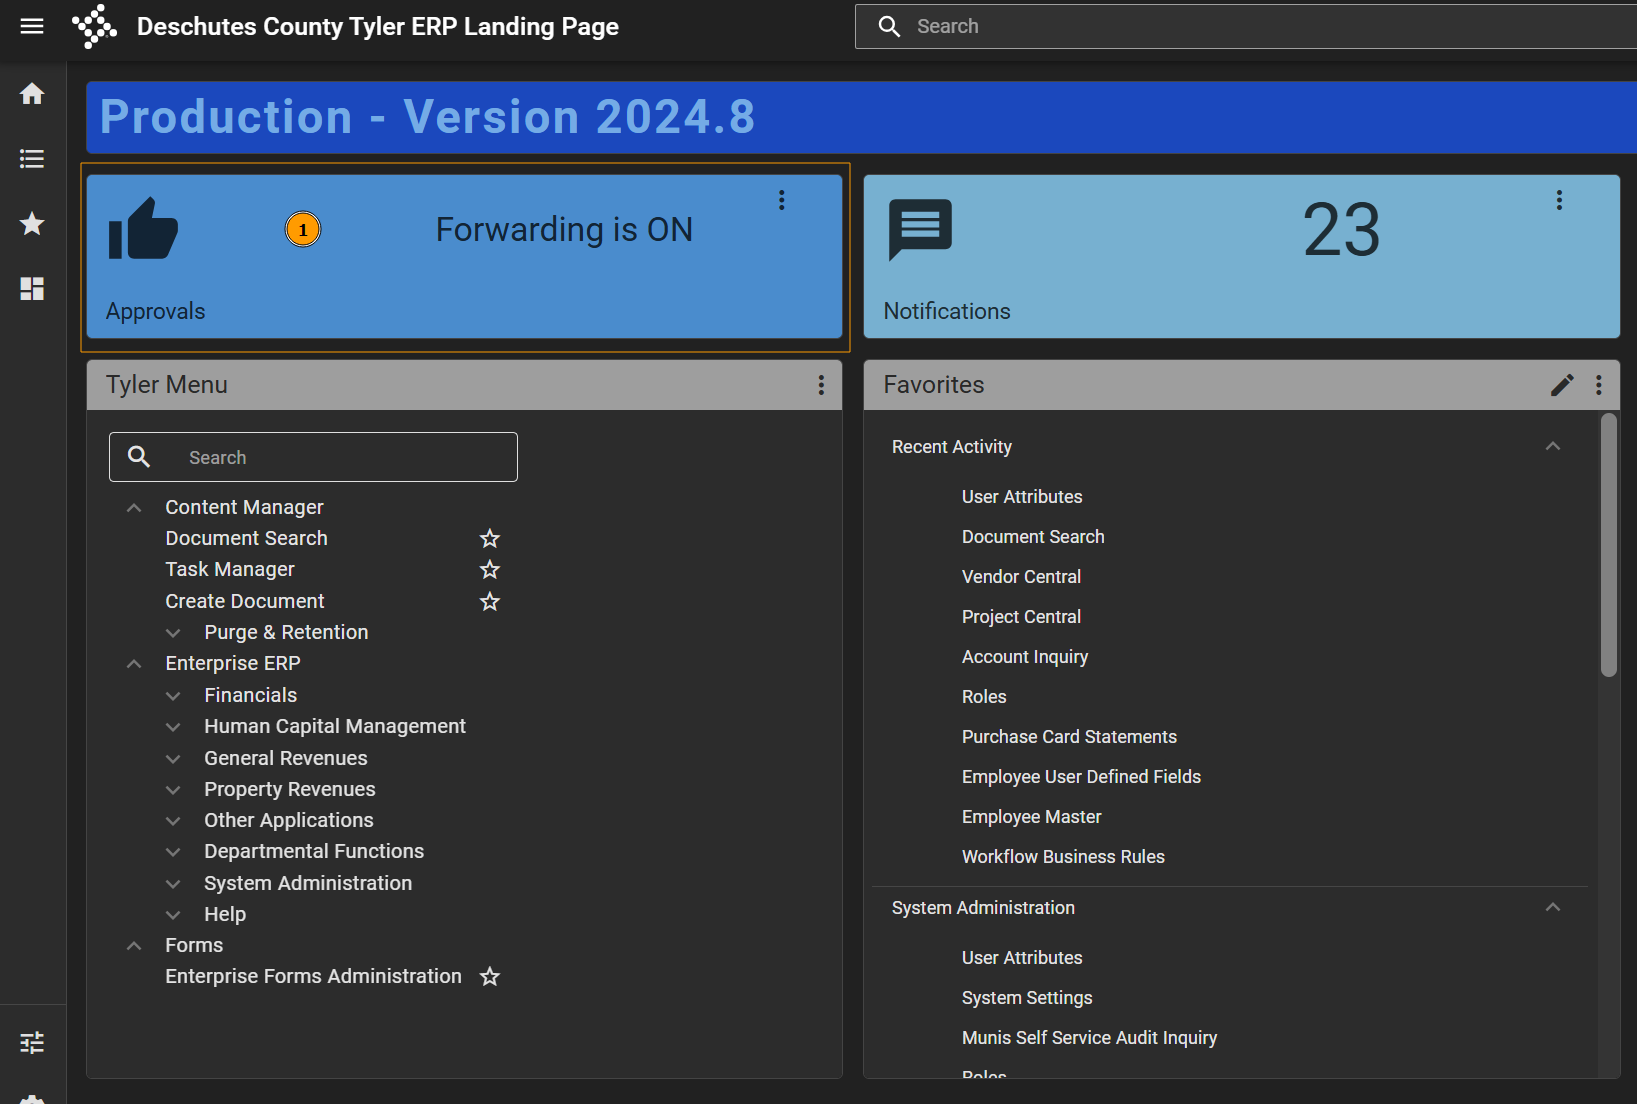Open Roles under Recent Activity

[984, 697]
